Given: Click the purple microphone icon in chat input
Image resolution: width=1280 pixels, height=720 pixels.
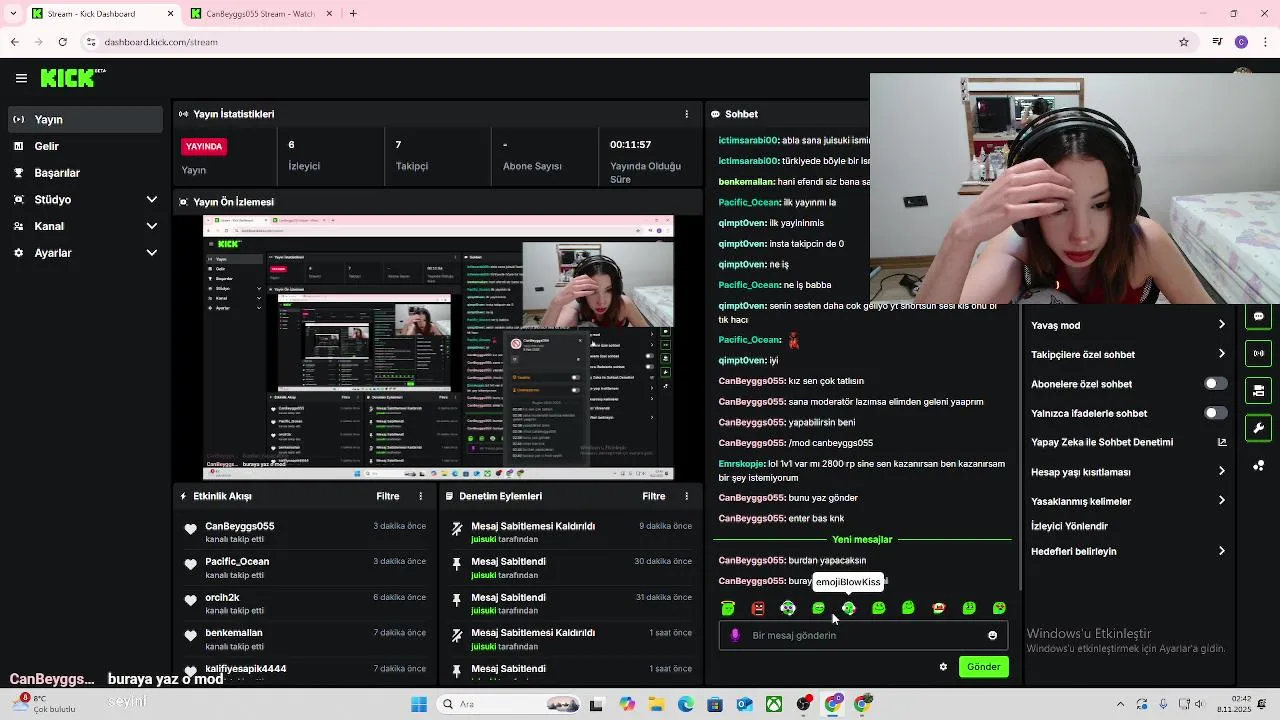Looking at the screenshot, I should click(x=736, y=635).
